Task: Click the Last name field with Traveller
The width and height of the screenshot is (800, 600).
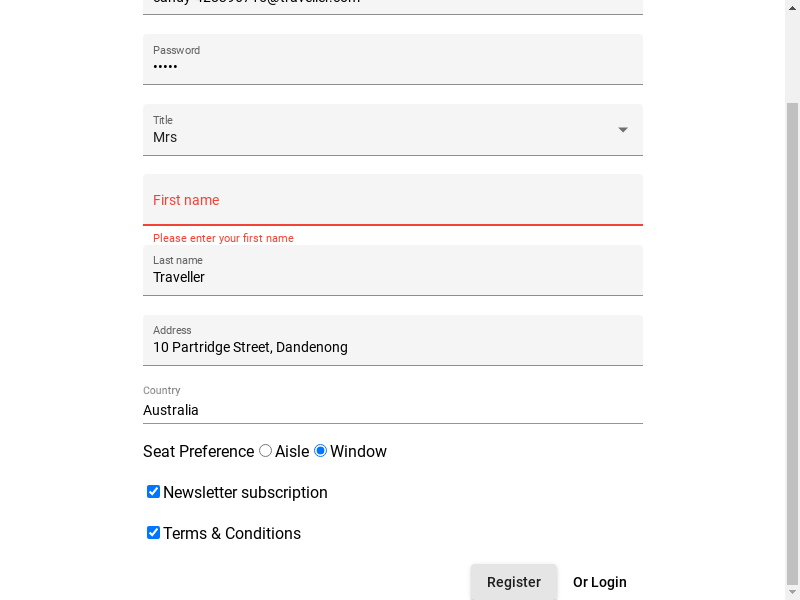Action: pyautogui.click(x=392, y=276)
